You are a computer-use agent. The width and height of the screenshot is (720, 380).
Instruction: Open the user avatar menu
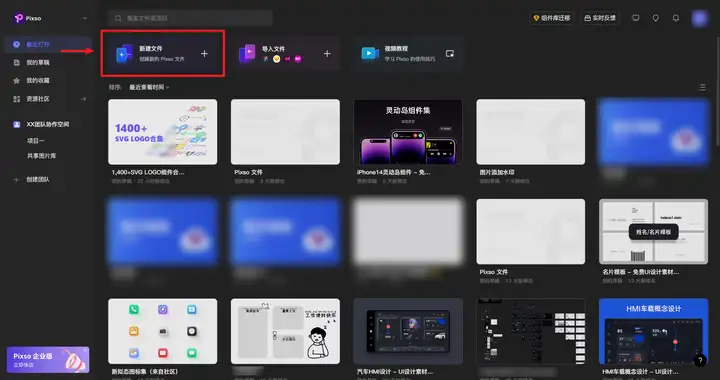point(700,18)
